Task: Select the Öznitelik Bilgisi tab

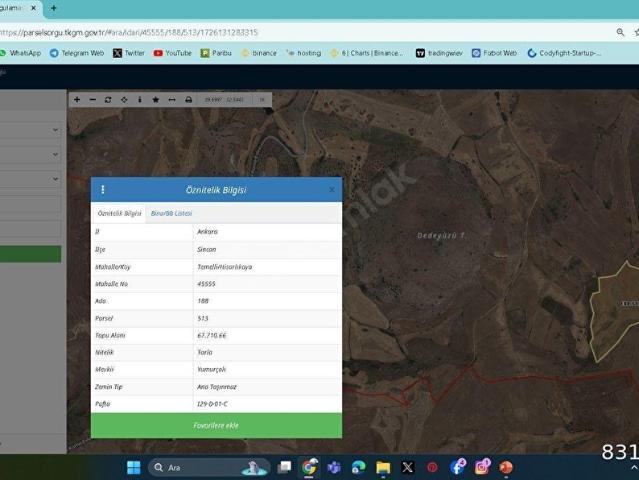Action: click(119, 213)
